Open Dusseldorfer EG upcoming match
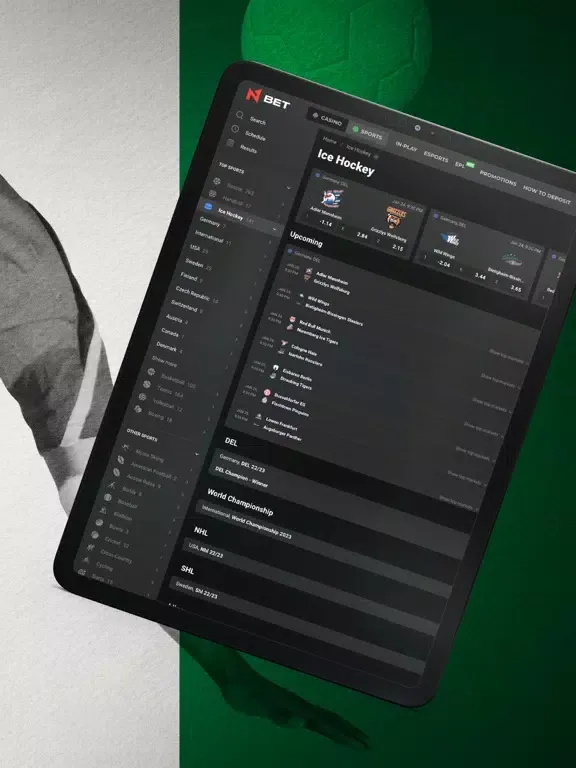The image size is (576, 768). [290, 400]
